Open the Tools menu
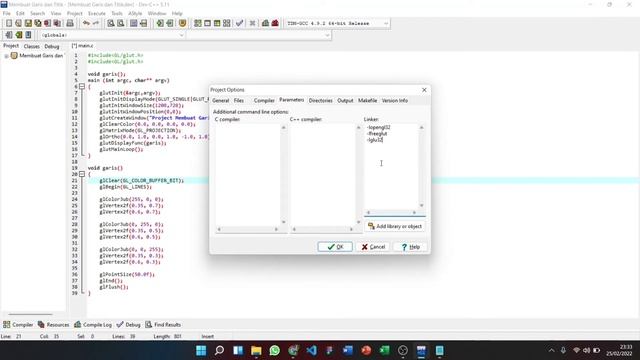 pos(117,13)
